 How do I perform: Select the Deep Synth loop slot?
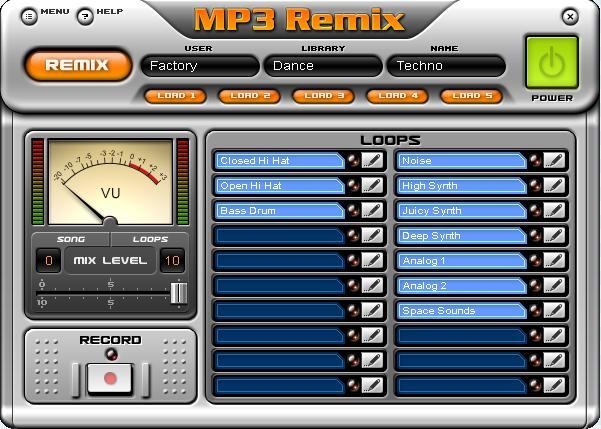[461, 235]
